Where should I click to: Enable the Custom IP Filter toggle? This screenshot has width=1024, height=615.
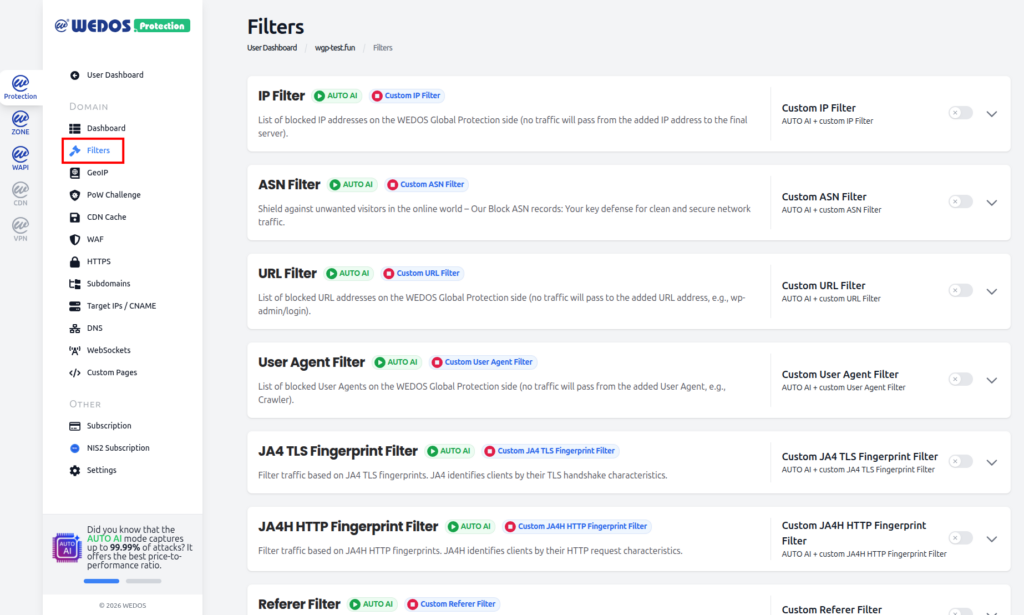[x=961, y=113]
